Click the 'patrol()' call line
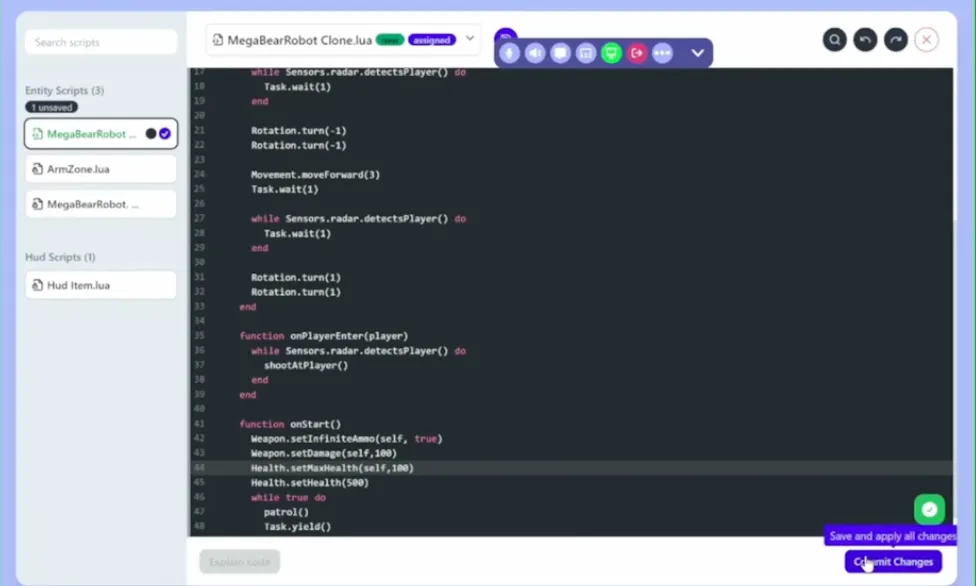Image resolution: width=976 pixels, height=586 pixels. (286, 513)
